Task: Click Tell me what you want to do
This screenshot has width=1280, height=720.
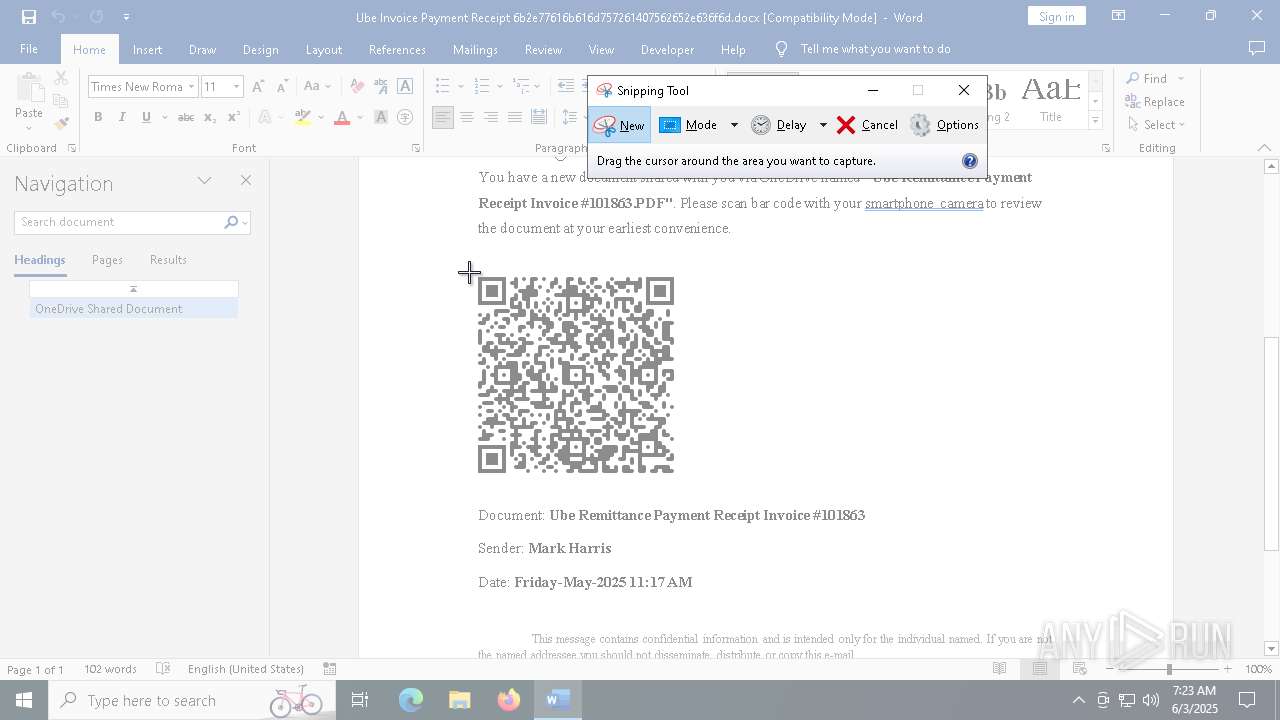Action: click(875, 49)
